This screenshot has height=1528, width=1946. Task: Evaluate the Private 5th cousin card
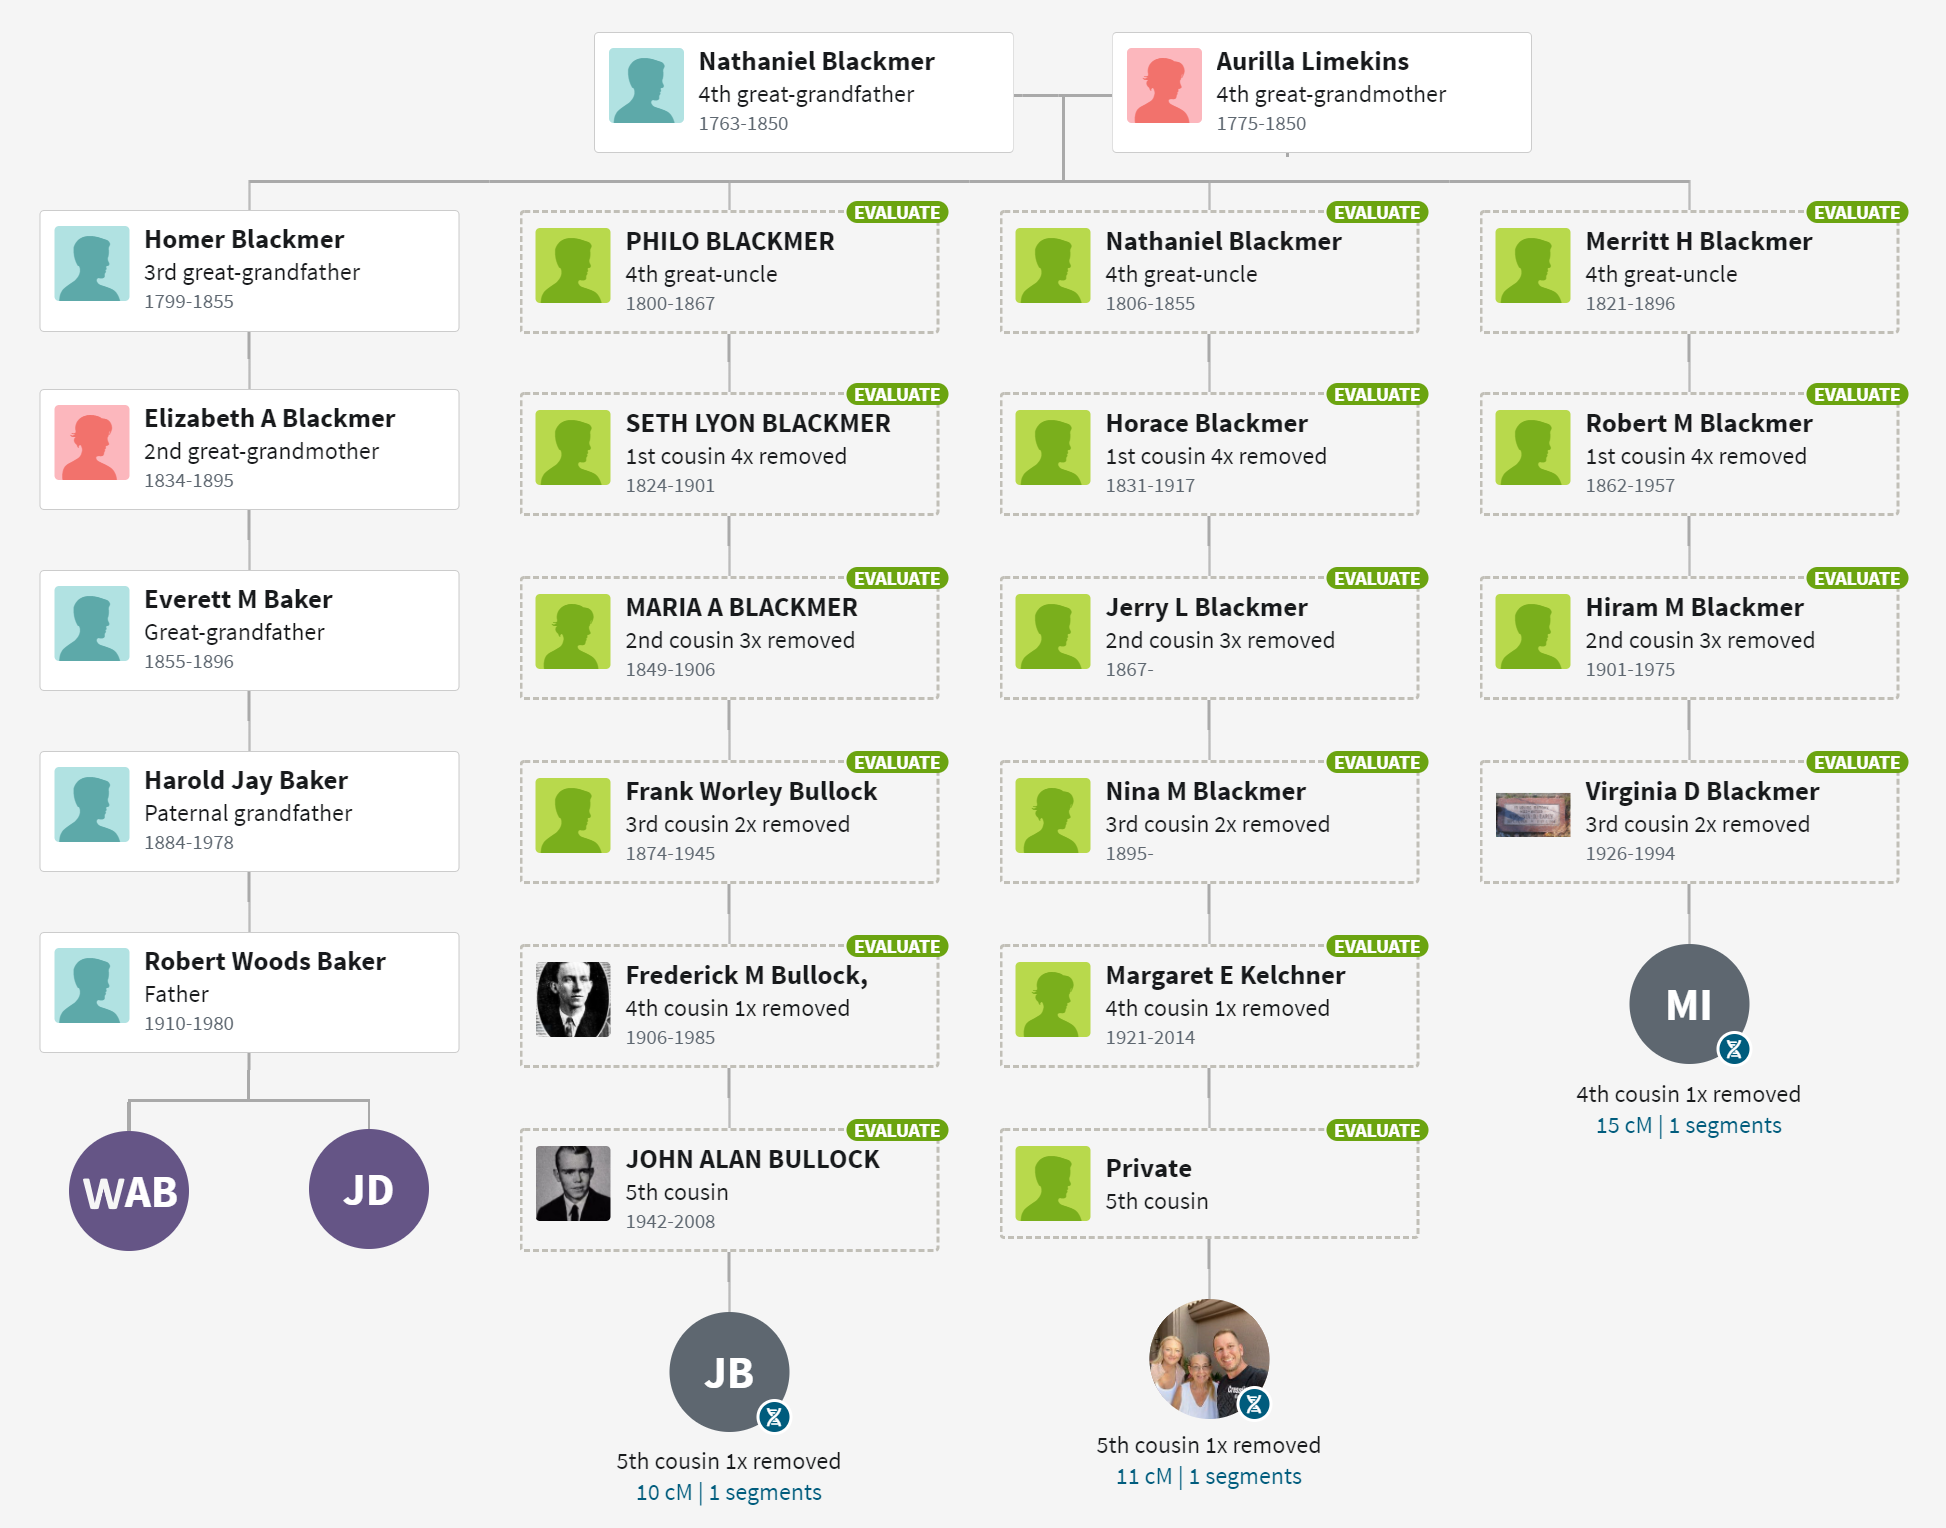[x=1377, y=1130]
